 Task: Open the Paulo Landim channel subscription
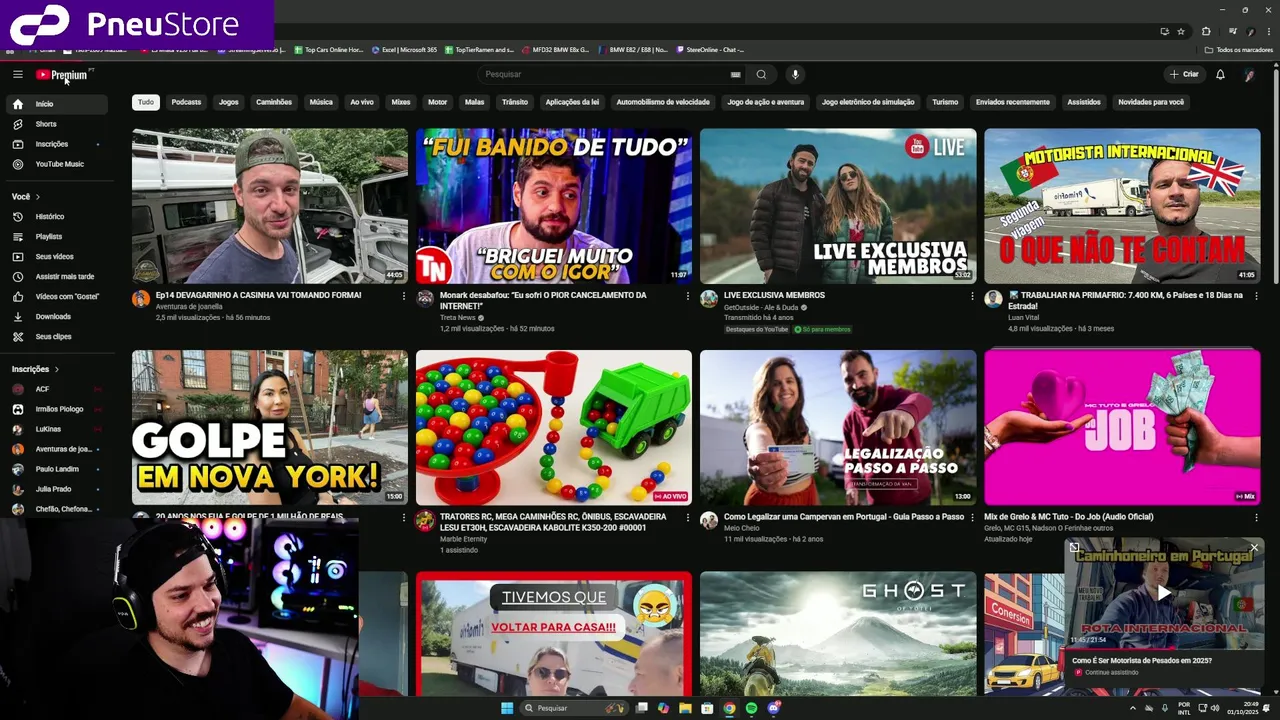point(59,469)
